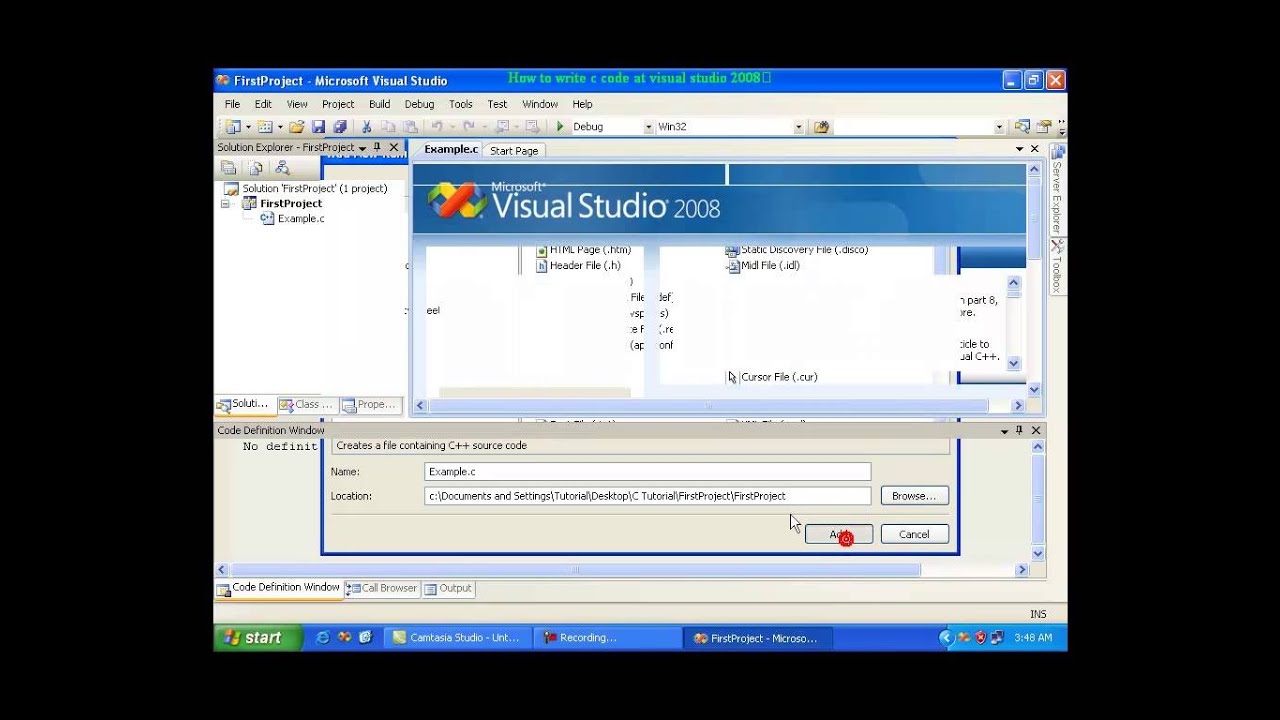The height and width of the screenshot is (720, 1280).
Task: Open the Property Manager panel tab
Action: pos(369,404)
